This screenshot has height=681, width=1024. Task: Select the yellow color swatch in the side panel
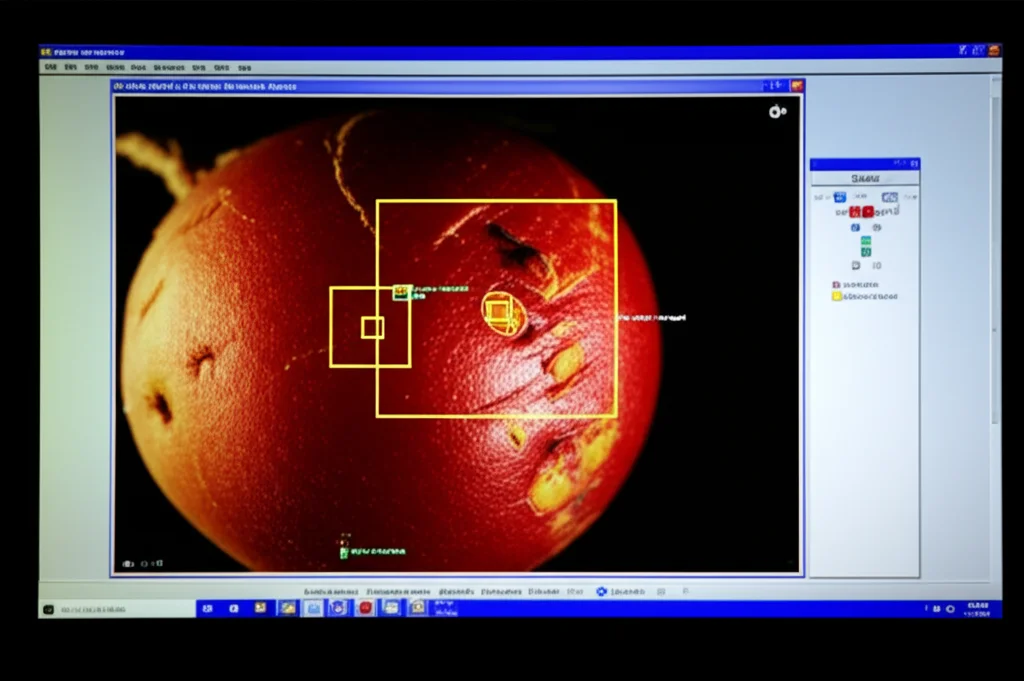click(x=836, y=296)
